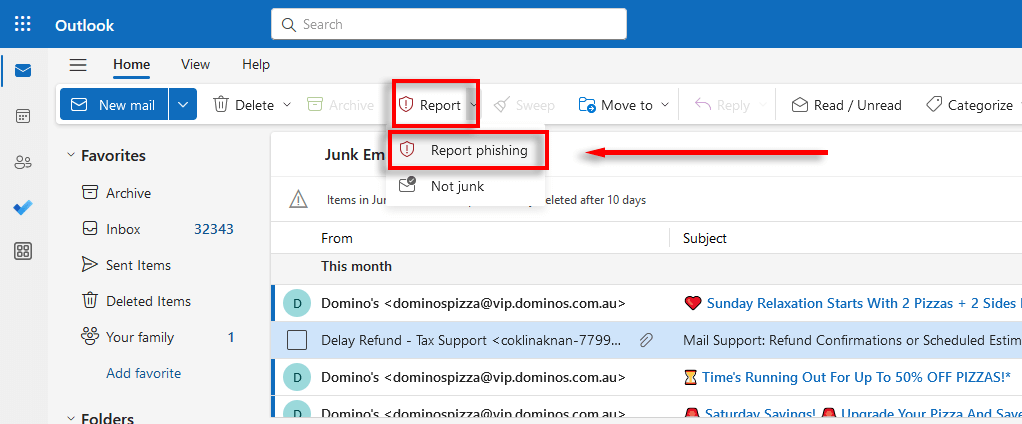The height and width of the screenshot is (424, 1022).
Task: Toggle the hamburger navigation pane button
Action: (78, 65)
